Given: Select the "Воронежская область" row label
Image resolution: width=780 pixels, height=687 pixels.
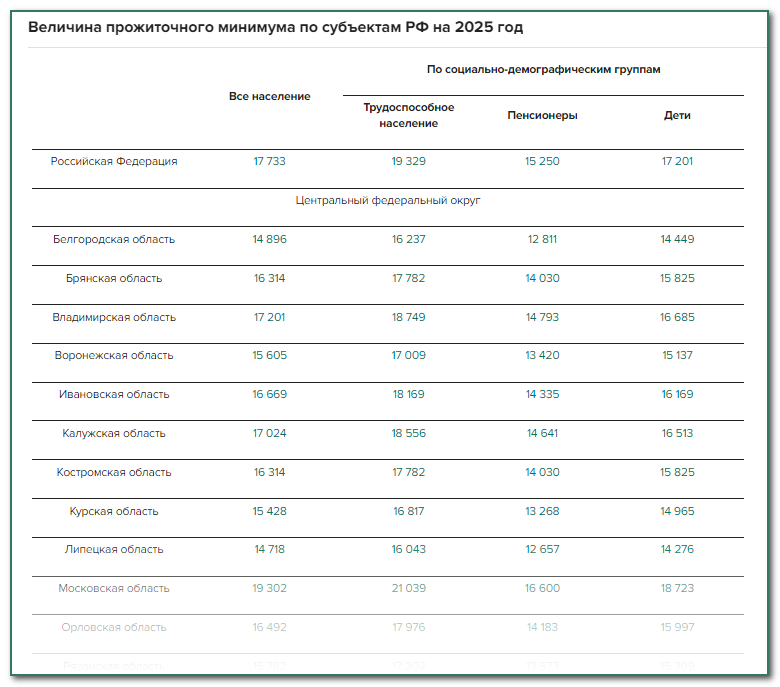Looking at the screenshot, I should tap(114, 355).
